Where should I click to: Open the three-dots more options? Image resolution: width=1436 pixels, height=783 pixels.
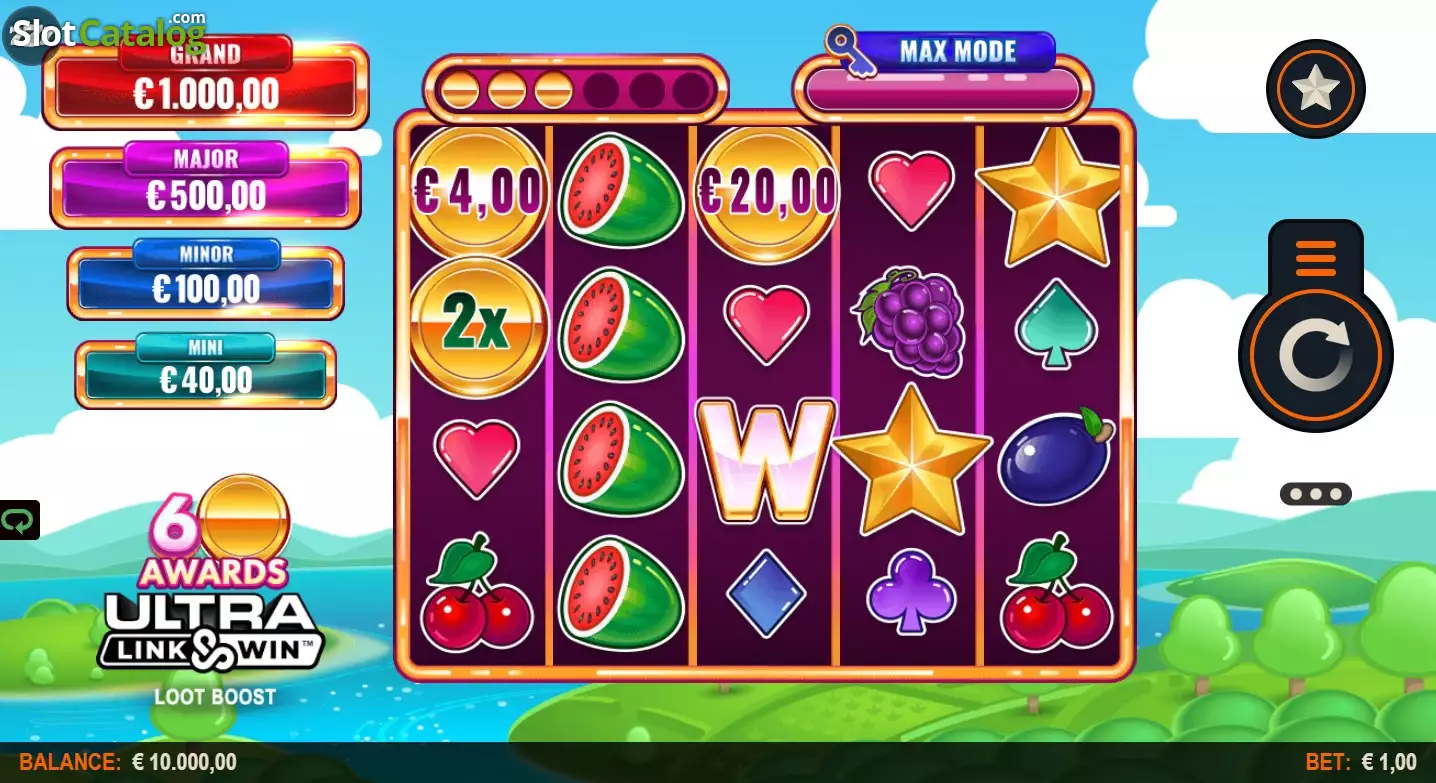coord(1315,494)
